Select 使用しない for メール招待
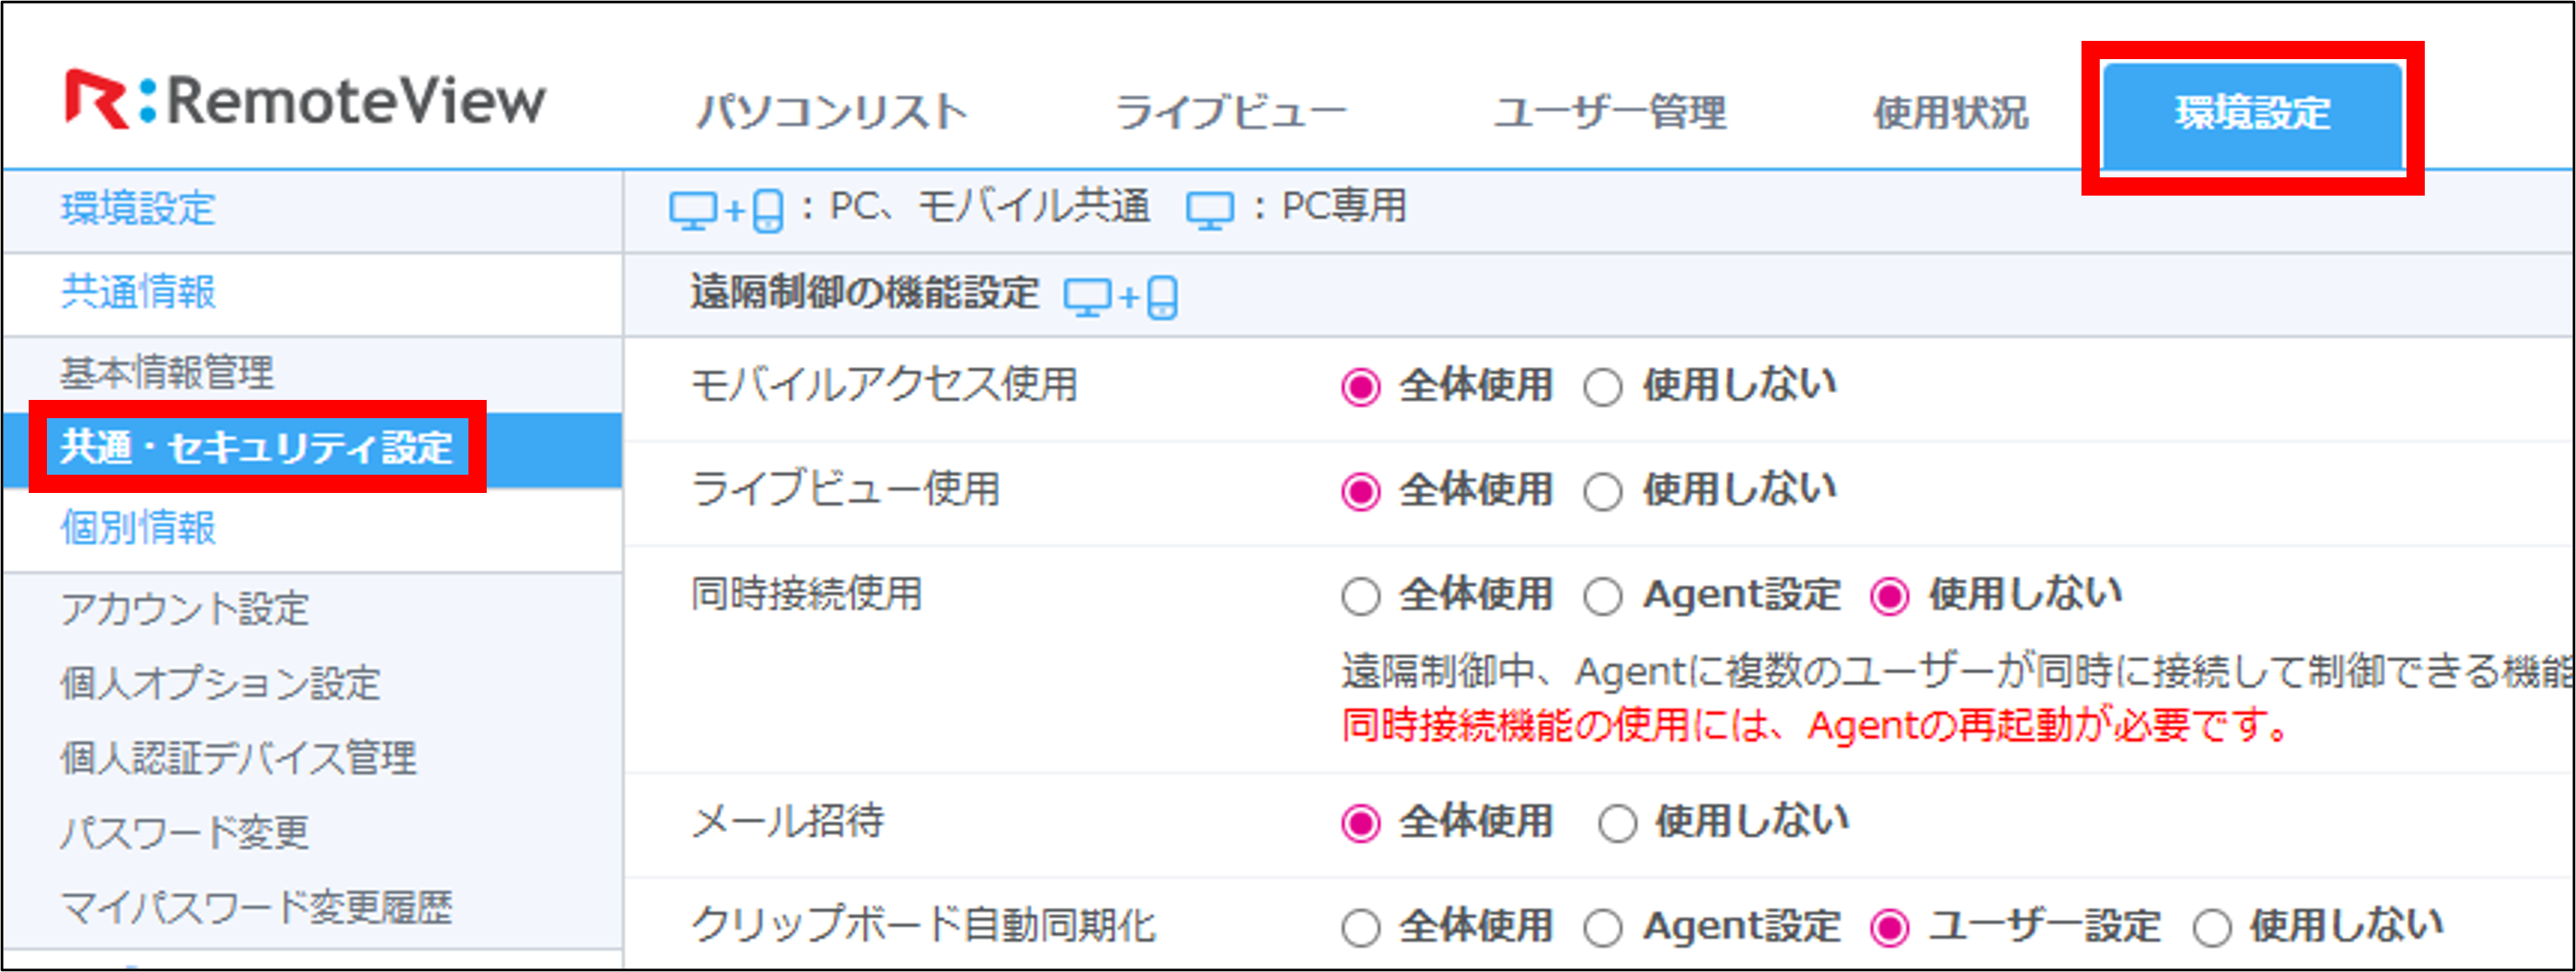Image resolution: width=2576 pixels, height=972 pixels. click(1617, 824)
